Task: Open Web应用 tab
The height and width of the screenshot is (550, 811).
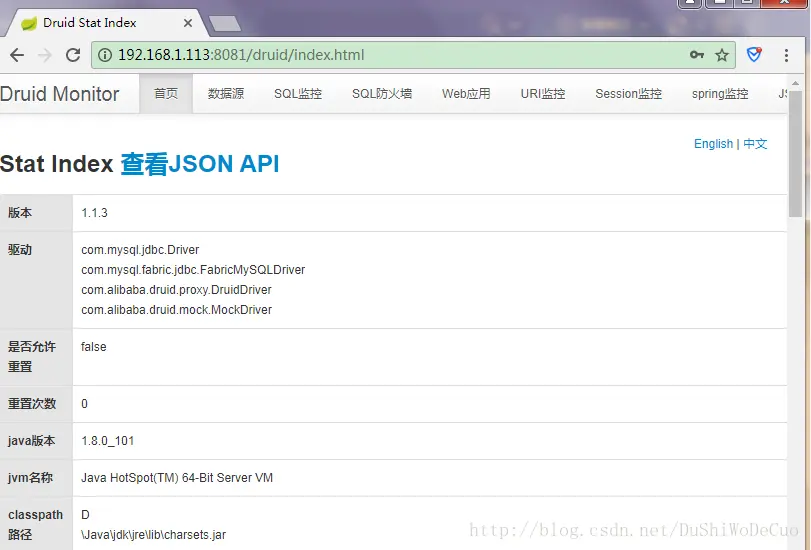Action: 466,94
